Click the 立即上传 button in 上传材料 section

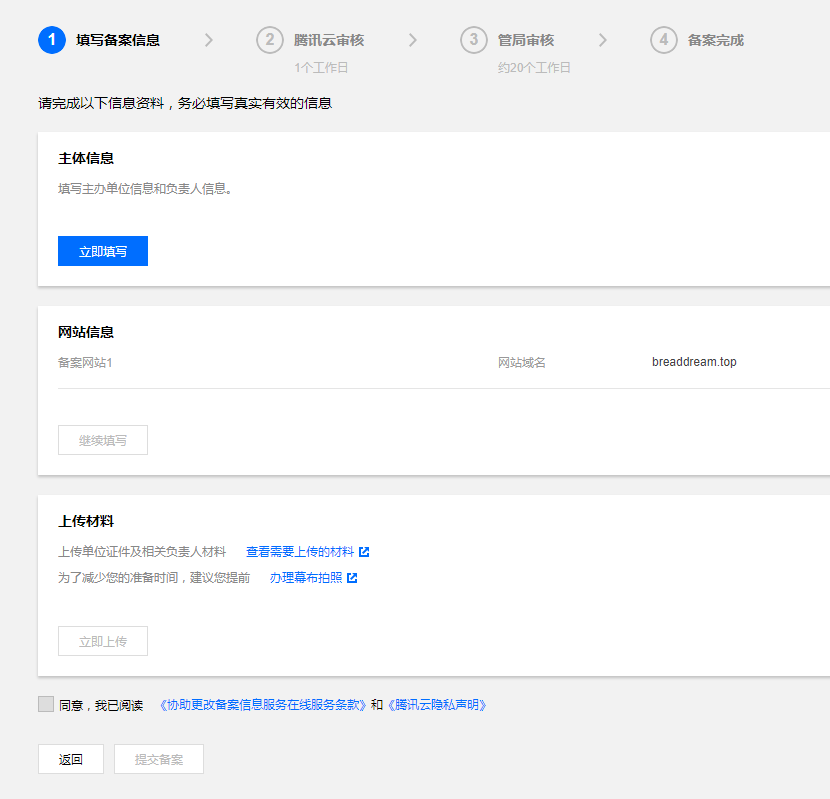[x=102, y=641]
